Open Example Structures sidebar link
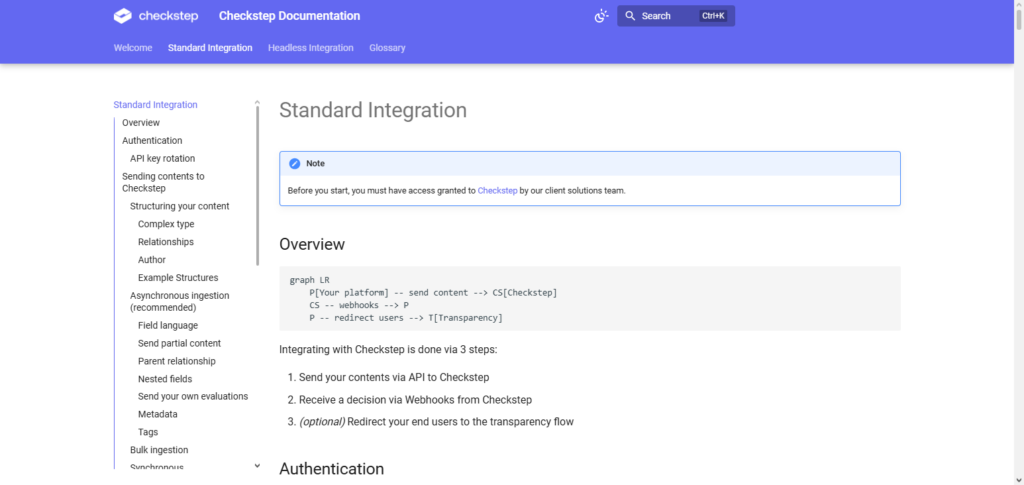This screenshot has width=1024, height=485. pyautogui.click(x=178, y=277)
